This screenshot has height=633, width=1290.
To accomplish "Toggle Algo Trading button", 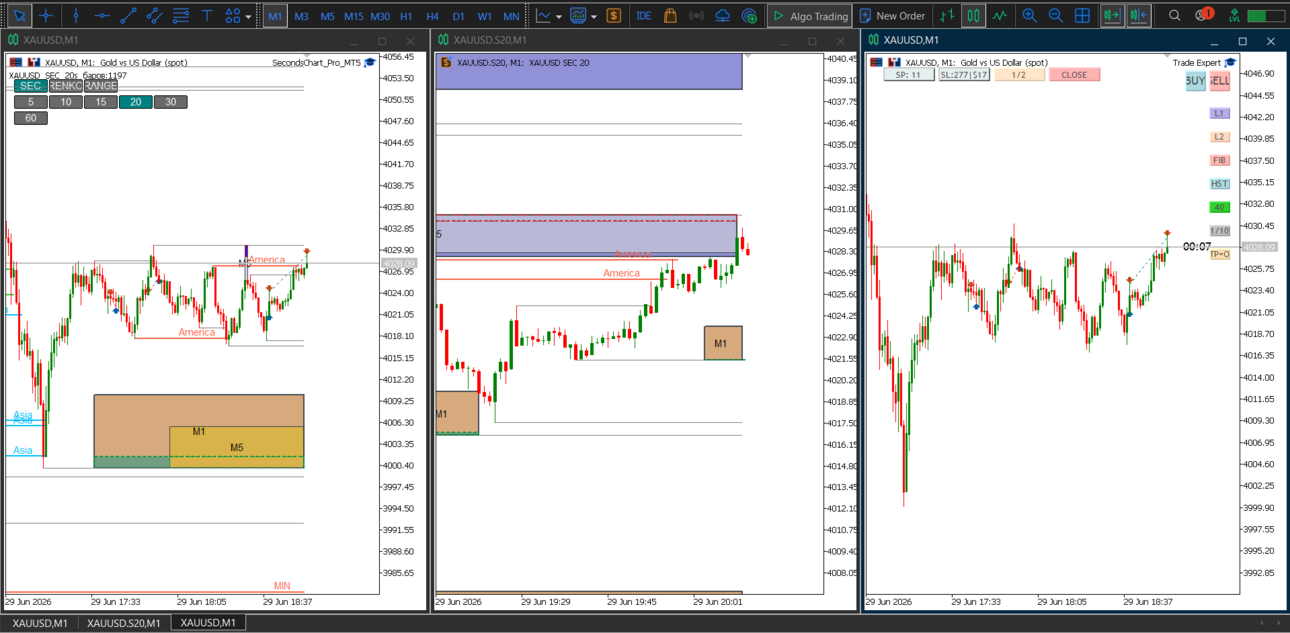I will point(810,16).
